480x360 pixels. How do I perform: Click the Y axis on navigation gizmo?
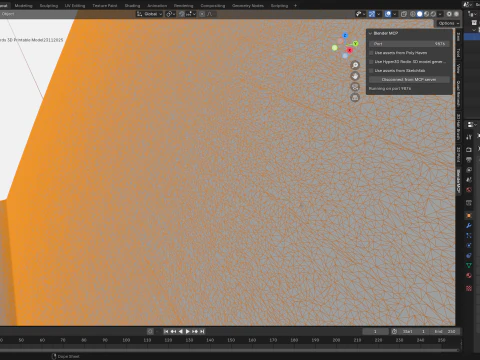pyautogui.click(x=355, y=44)
